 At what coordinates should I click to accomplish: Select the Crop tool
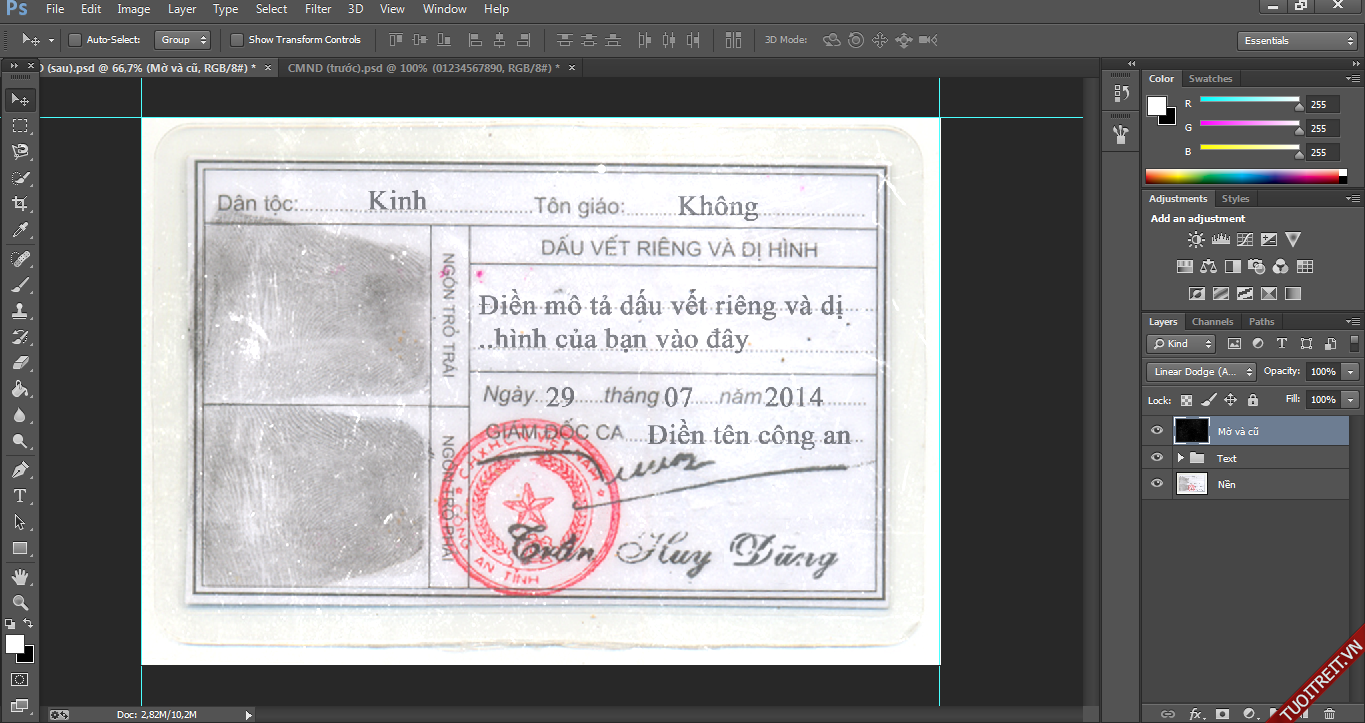(x=20, y=204)
